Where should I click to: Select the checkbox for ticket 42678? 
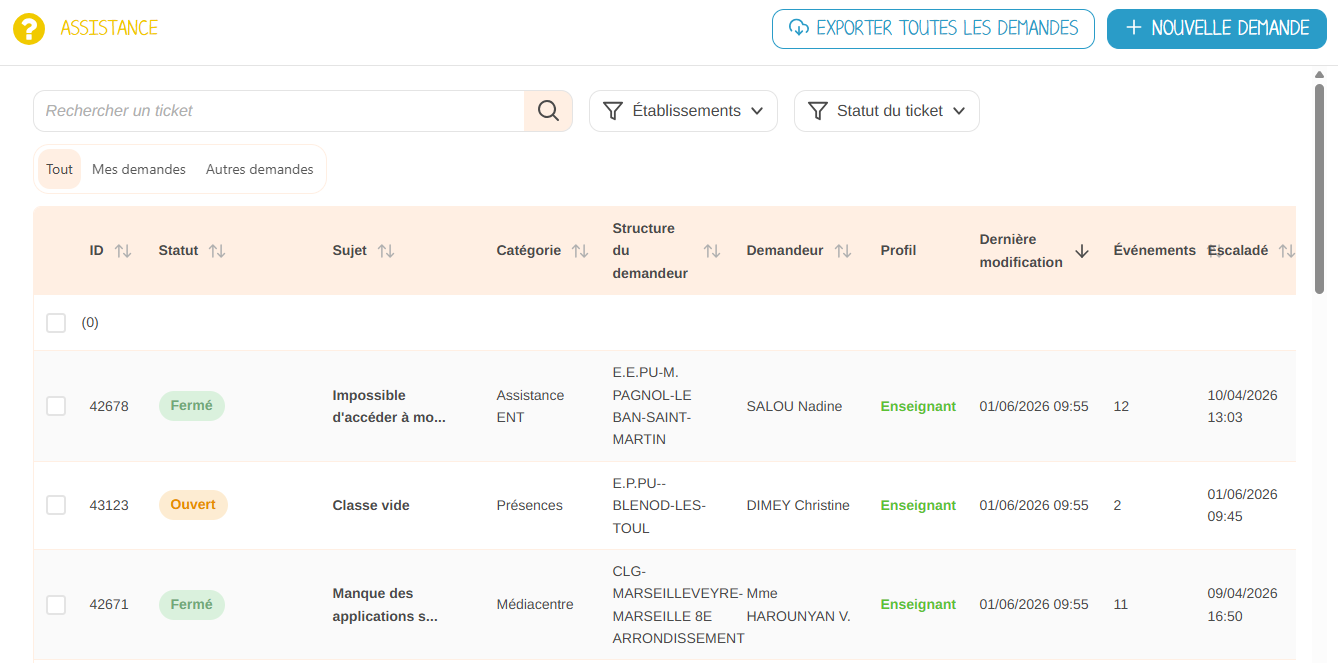[56, 406]
